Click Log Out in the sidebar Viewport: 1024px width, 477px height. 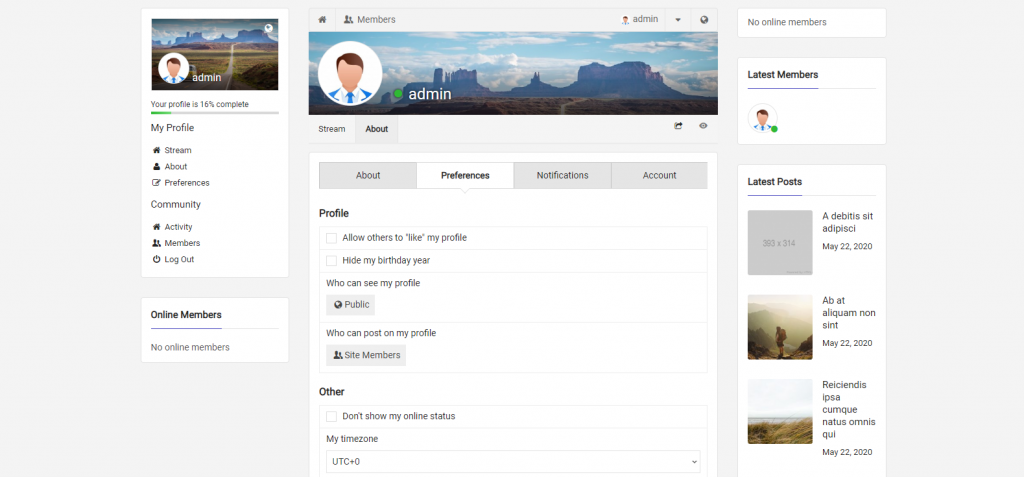179,259
